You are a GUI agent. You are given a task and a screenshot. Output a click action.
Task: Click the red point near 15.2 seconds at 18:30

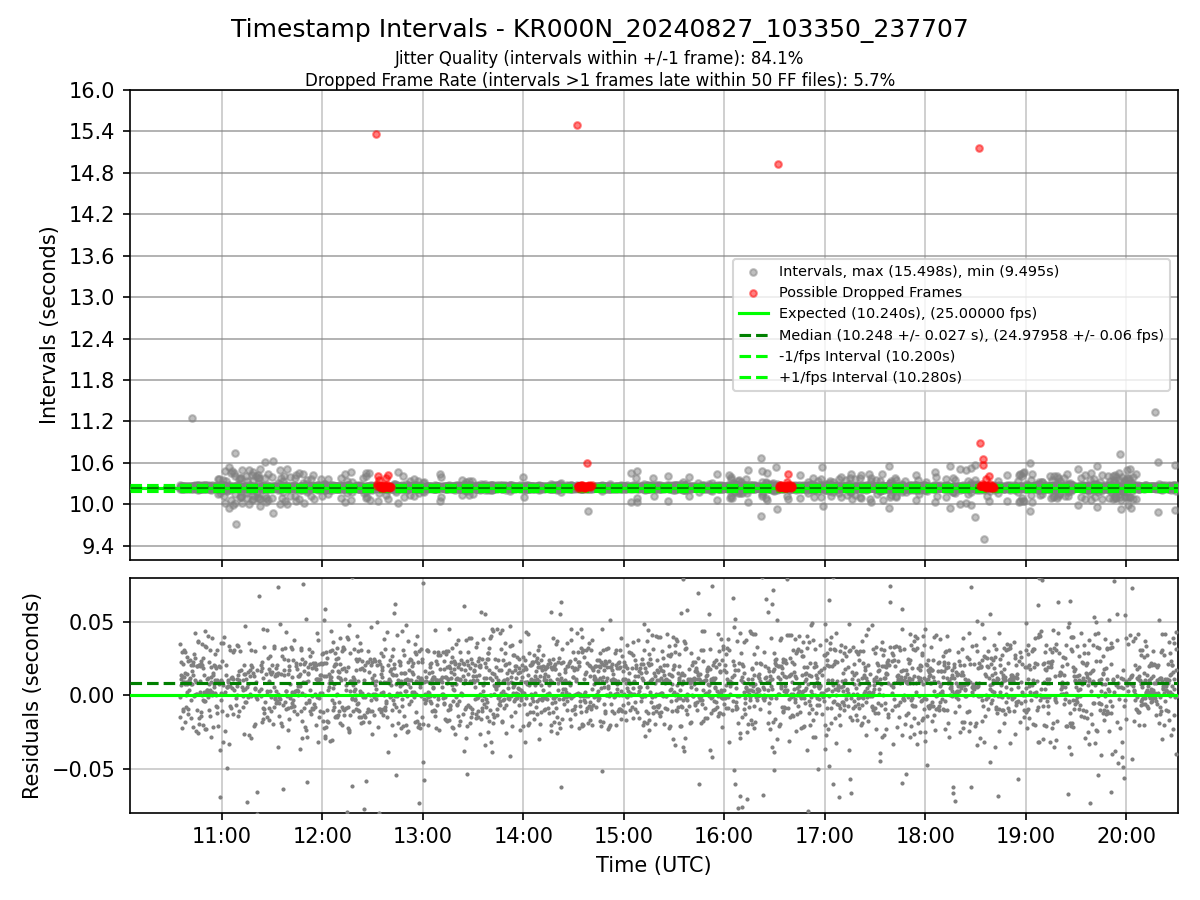click(x=979, y=148)
